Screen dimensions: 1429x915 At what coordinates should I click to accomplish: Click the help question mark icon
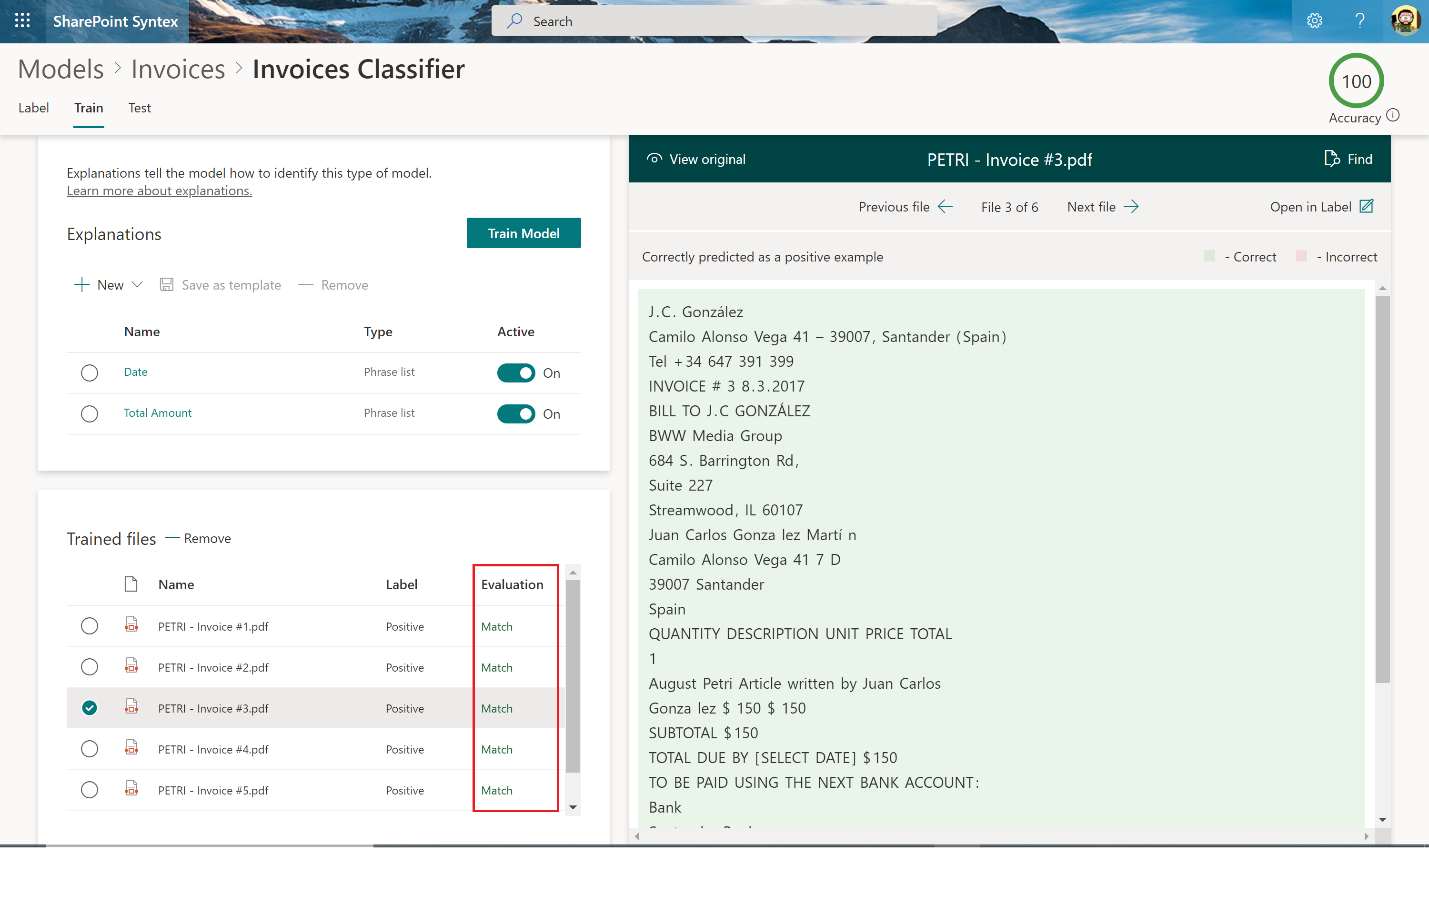click(1359, 21)
